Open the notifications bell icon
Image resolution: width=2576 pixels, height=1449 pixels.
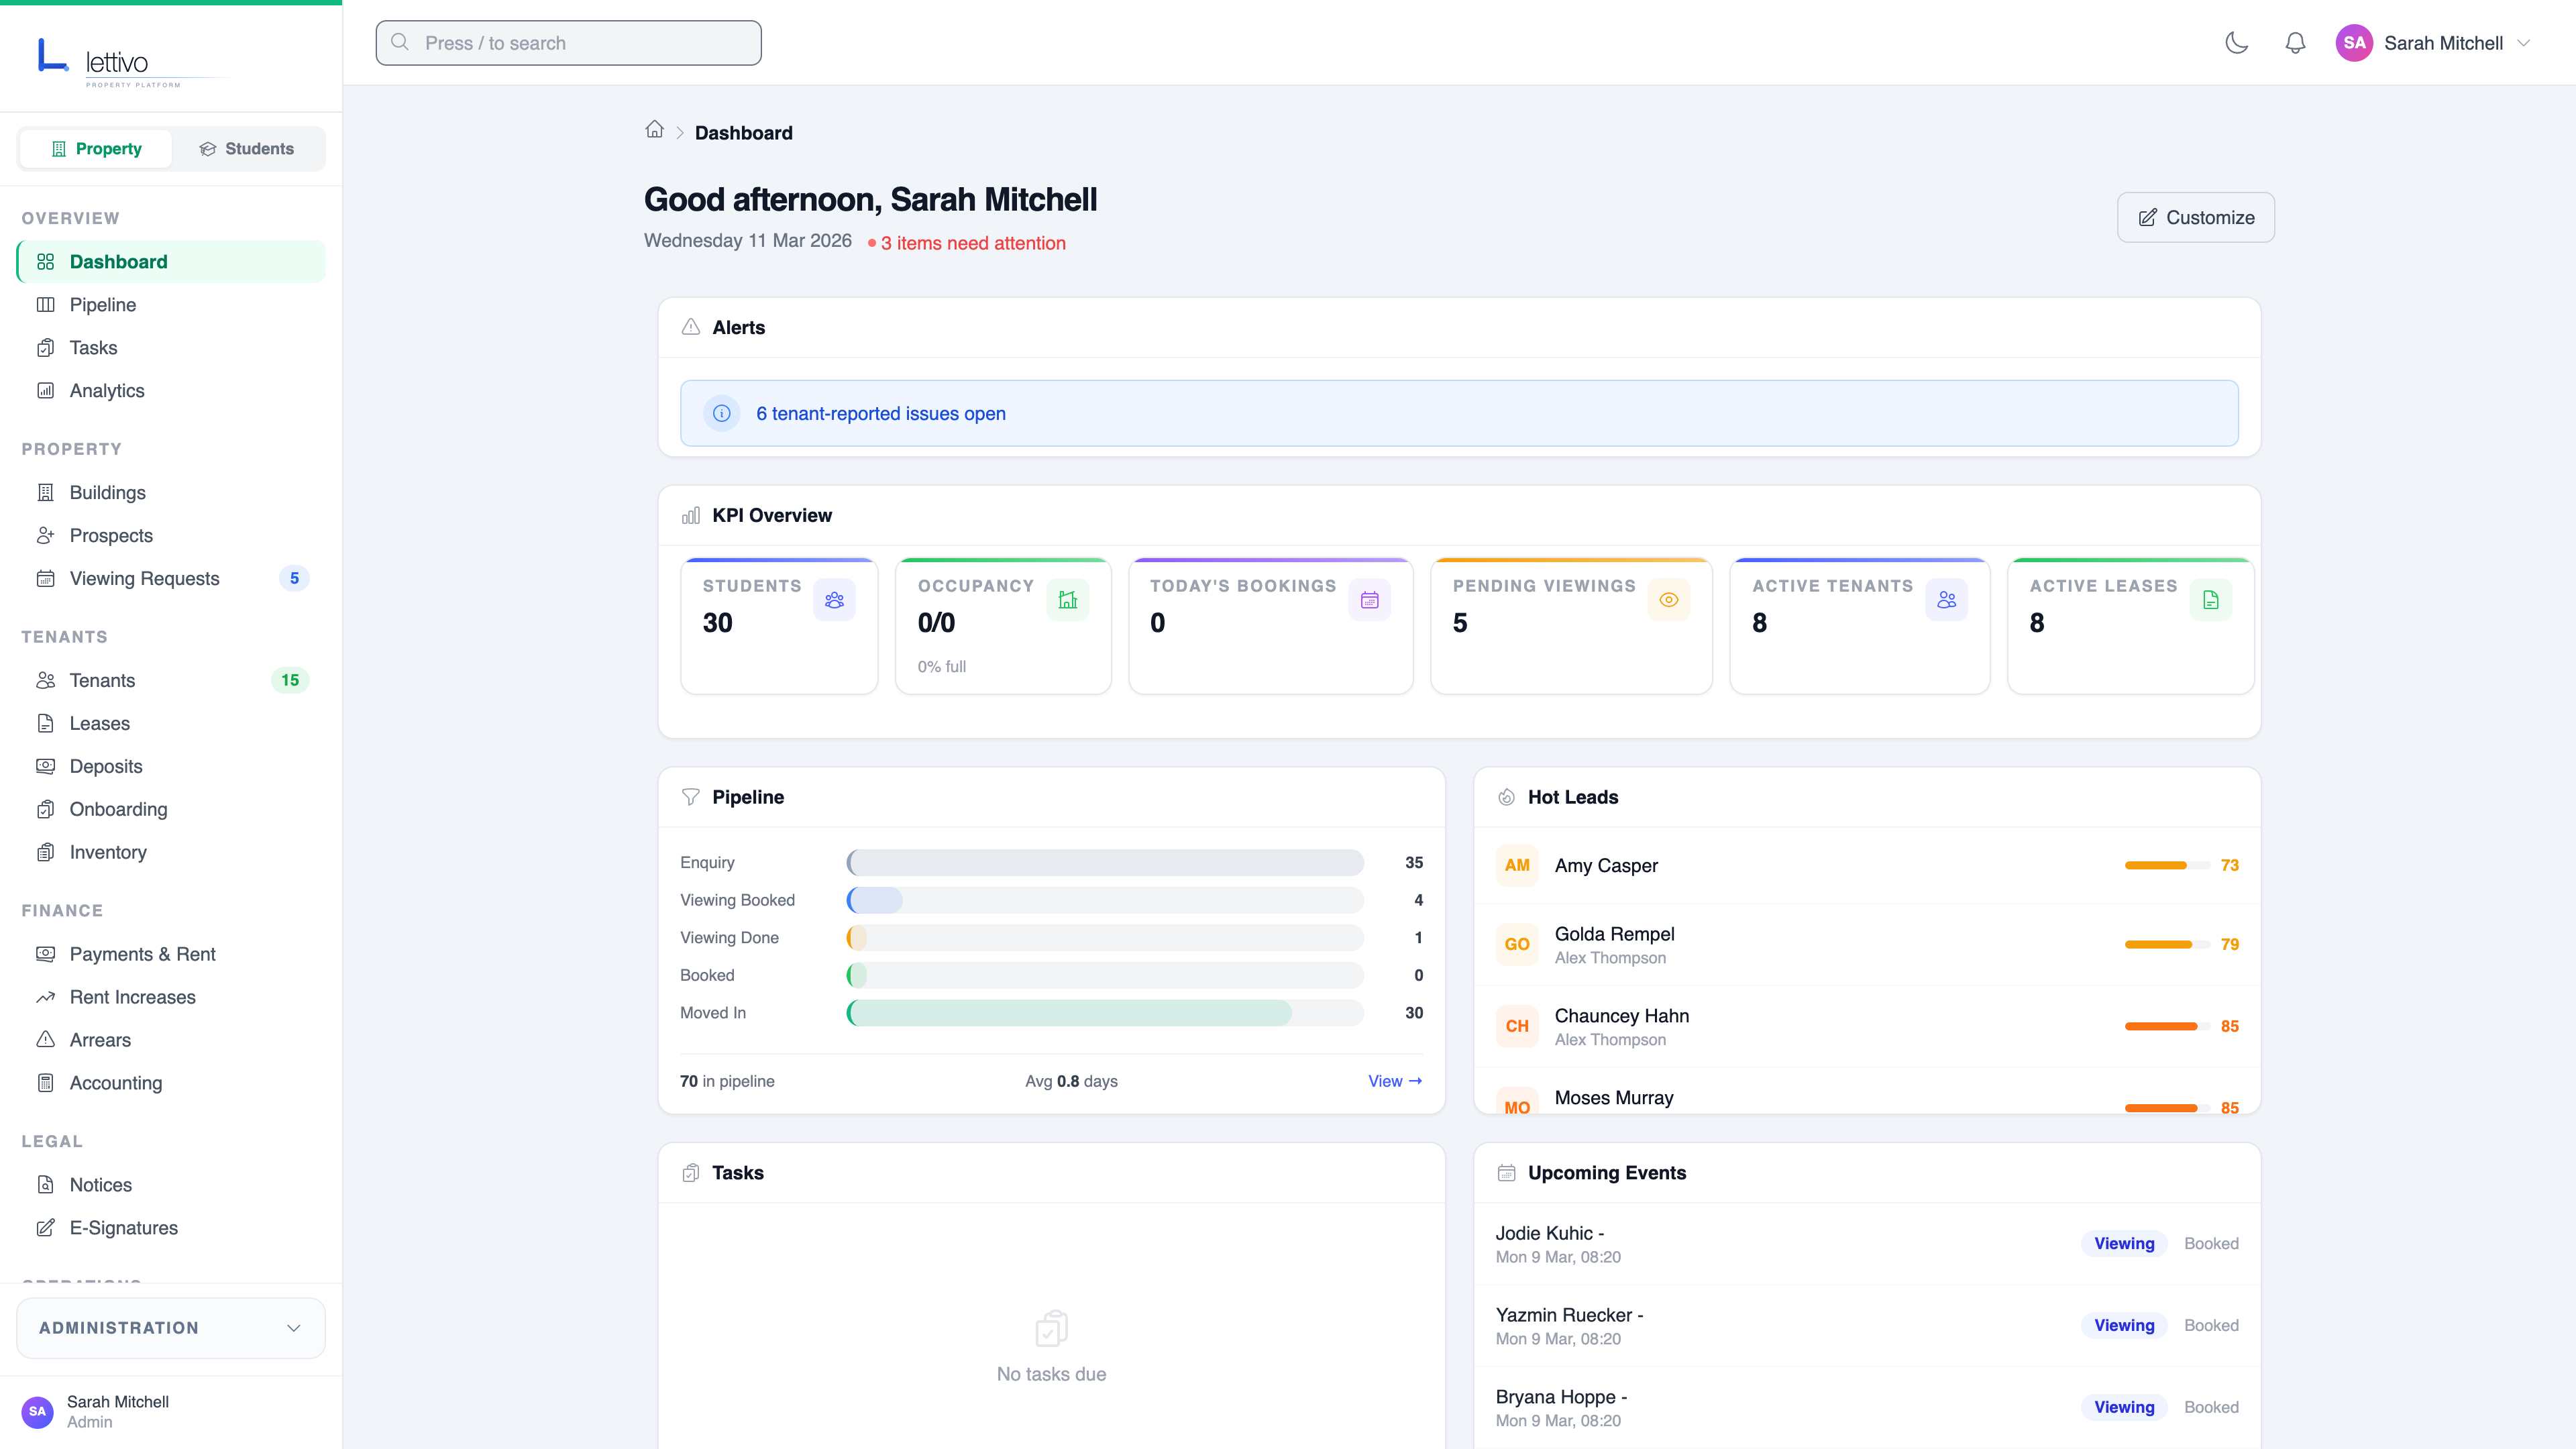[x=2295, y=43]
